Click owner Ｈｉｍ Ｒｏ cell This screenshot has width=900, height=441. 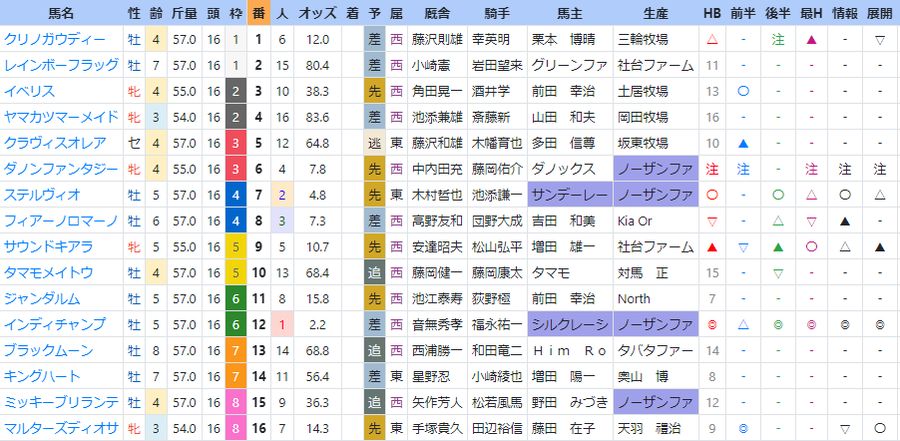click(x=570, y=350)
